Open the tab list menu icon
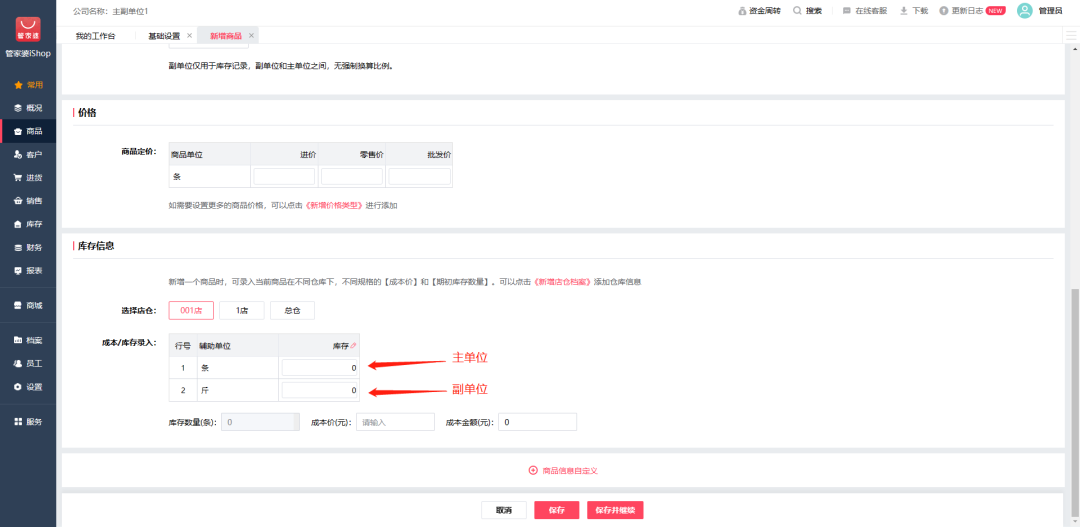Screen dimensions: 1080x527 tap(1070, 36)
